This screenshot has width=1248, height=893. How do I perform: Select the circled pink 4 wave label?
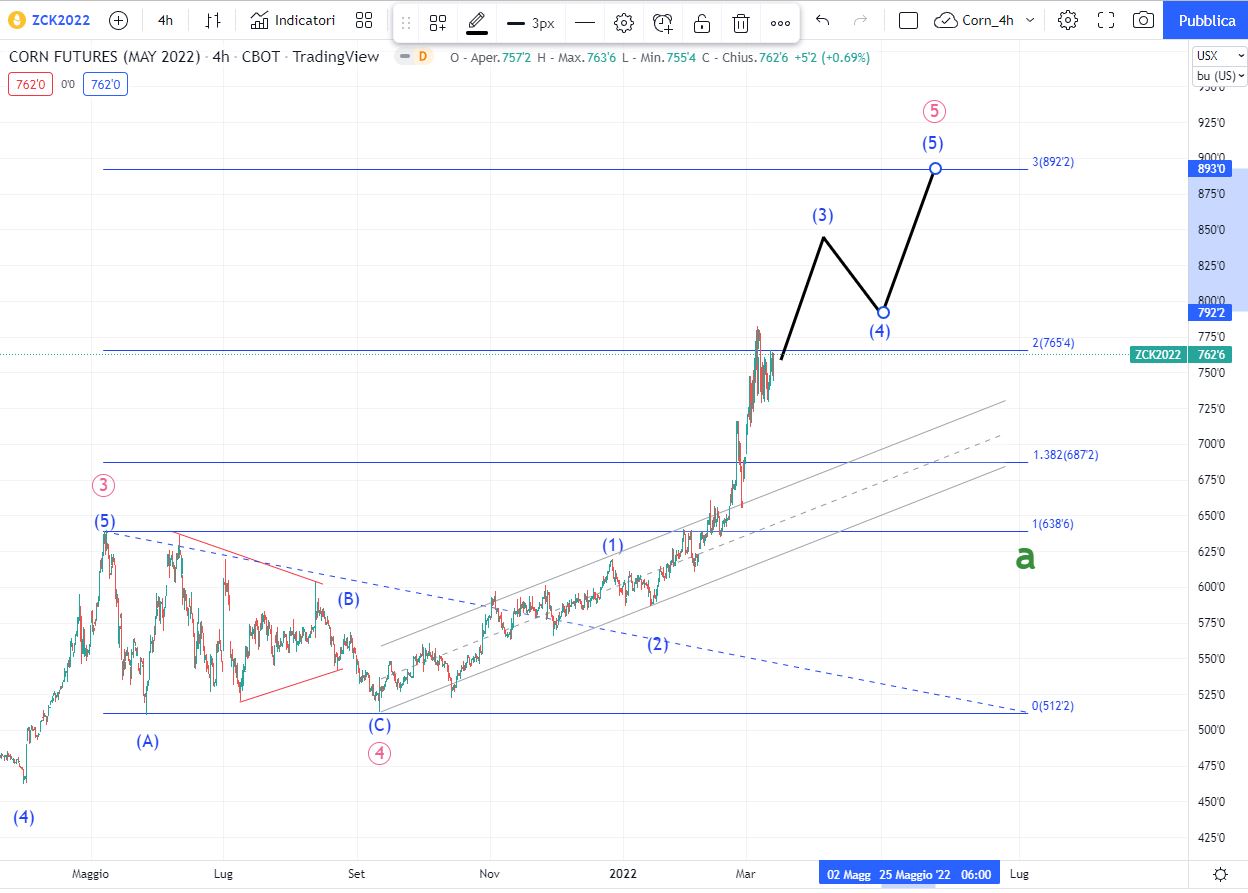coord(379,753)
